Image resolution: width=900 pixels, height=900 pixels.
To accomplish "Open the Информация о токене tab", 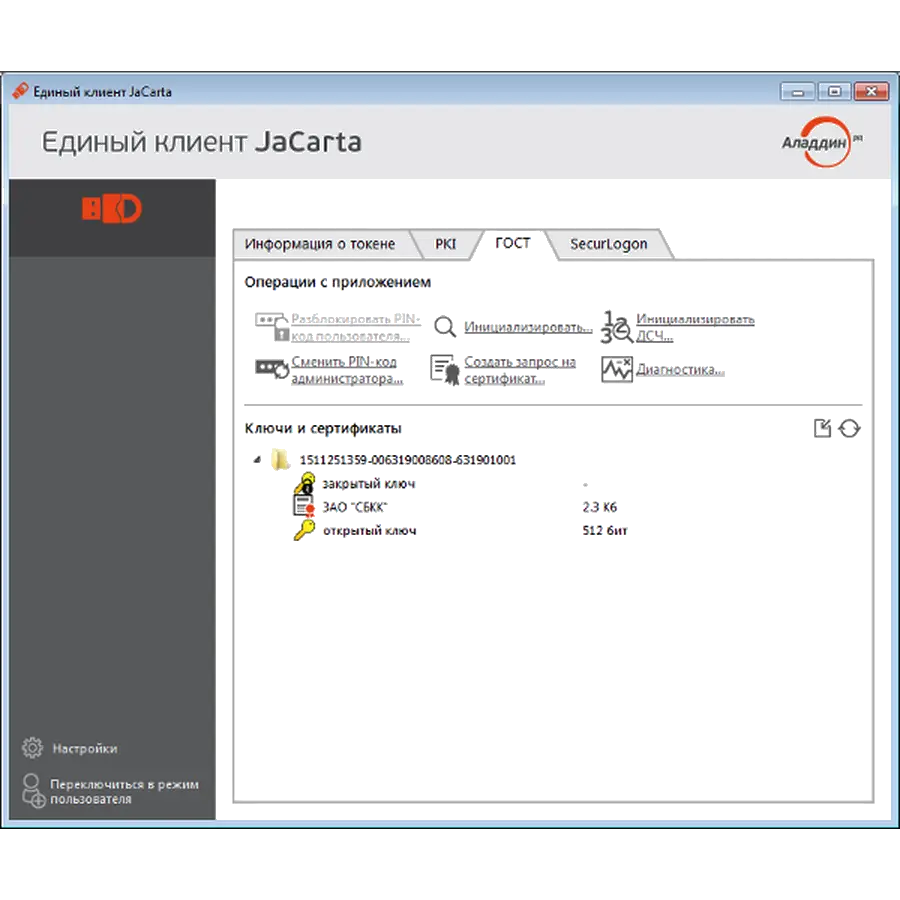I will click(x=320, y=244).
